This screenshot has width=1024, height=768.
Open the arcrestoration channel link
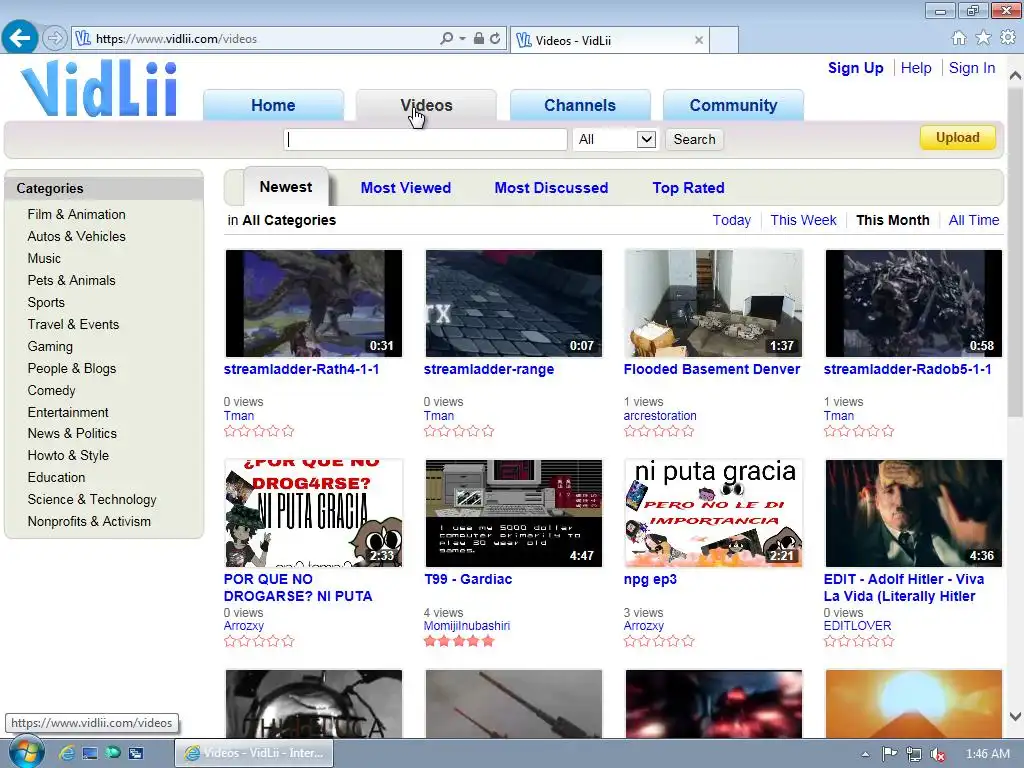pos(660,416)
